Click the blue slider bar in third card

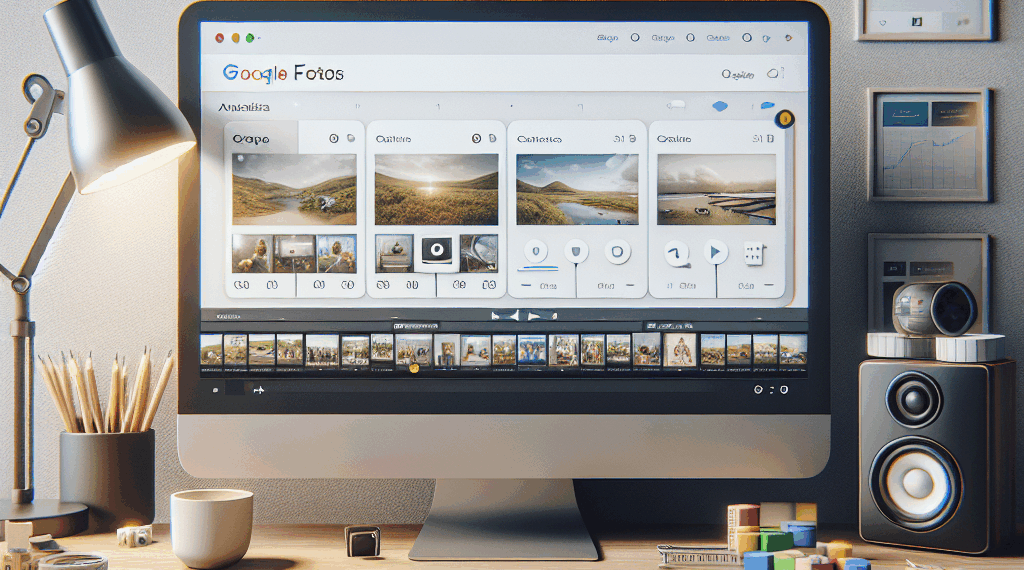click(x=537, y=268)
